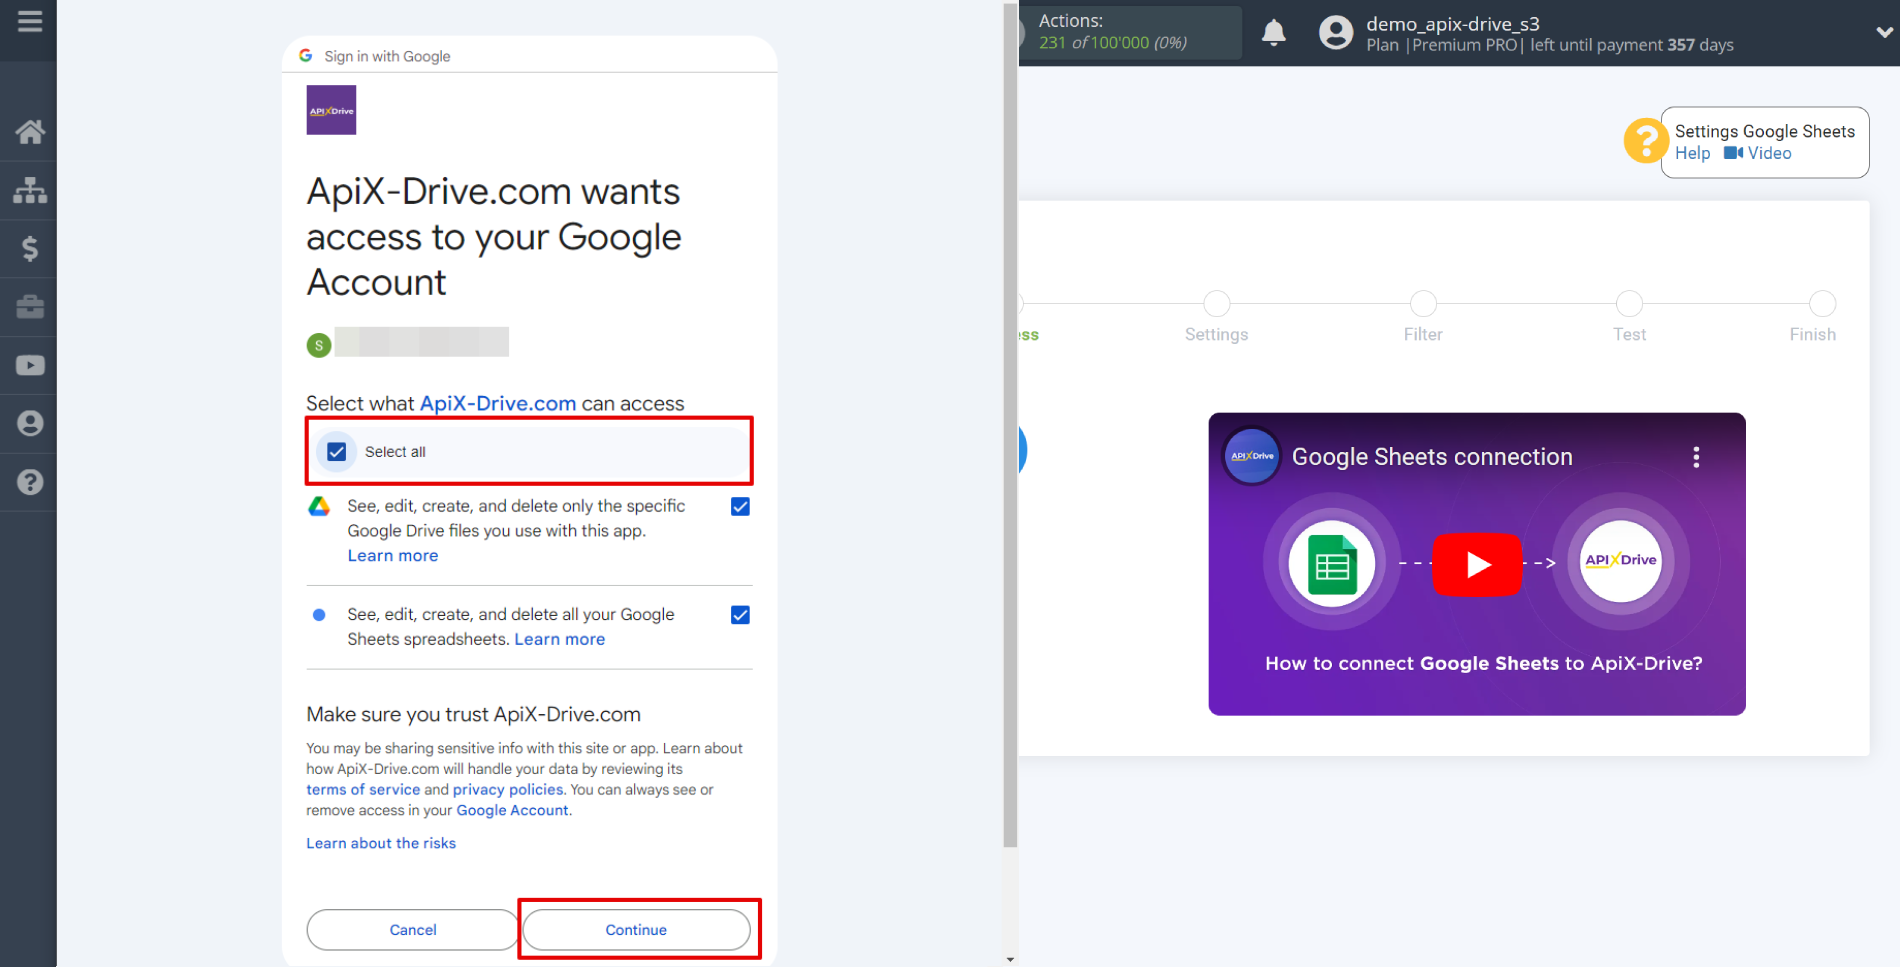
Task: Click the Google Drive icon in permissions
Action: [x=319, y=507]
